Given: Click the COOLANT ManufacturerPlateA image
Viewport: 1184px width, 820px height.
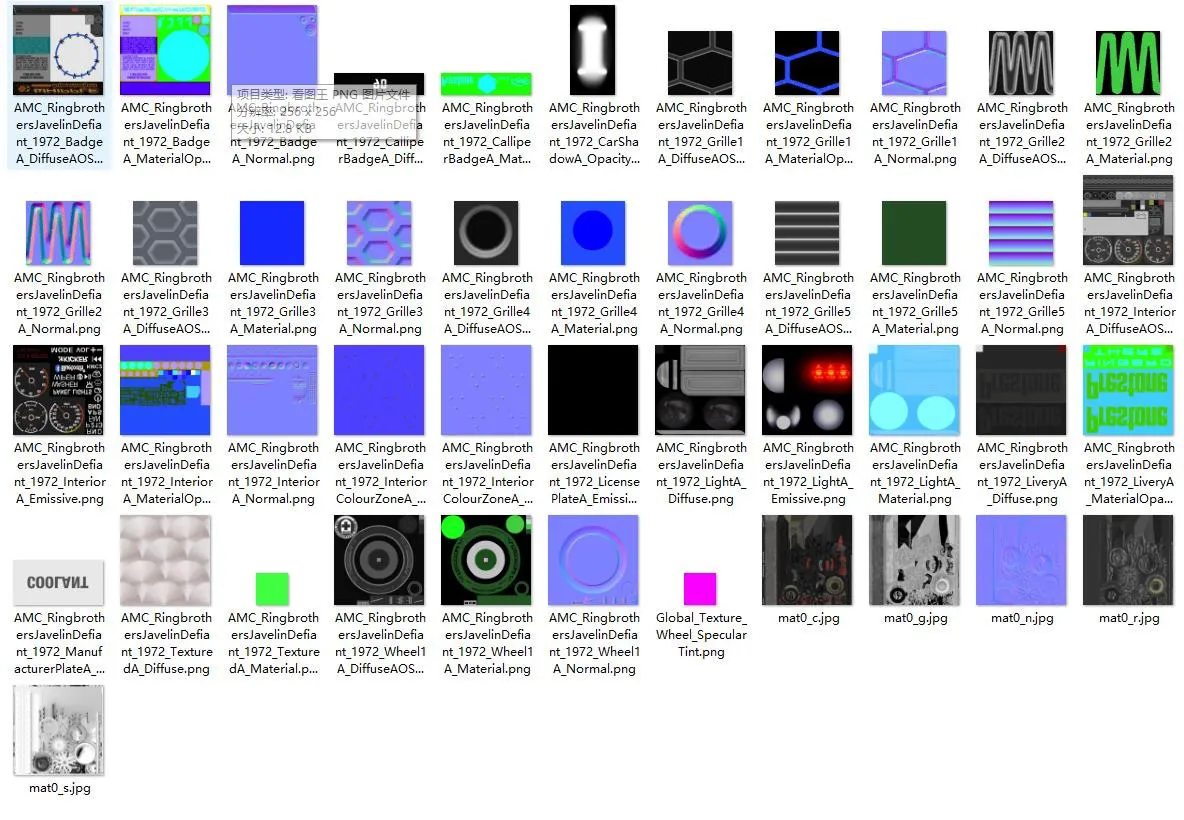Looking at the screenshot, I should 58,582.
